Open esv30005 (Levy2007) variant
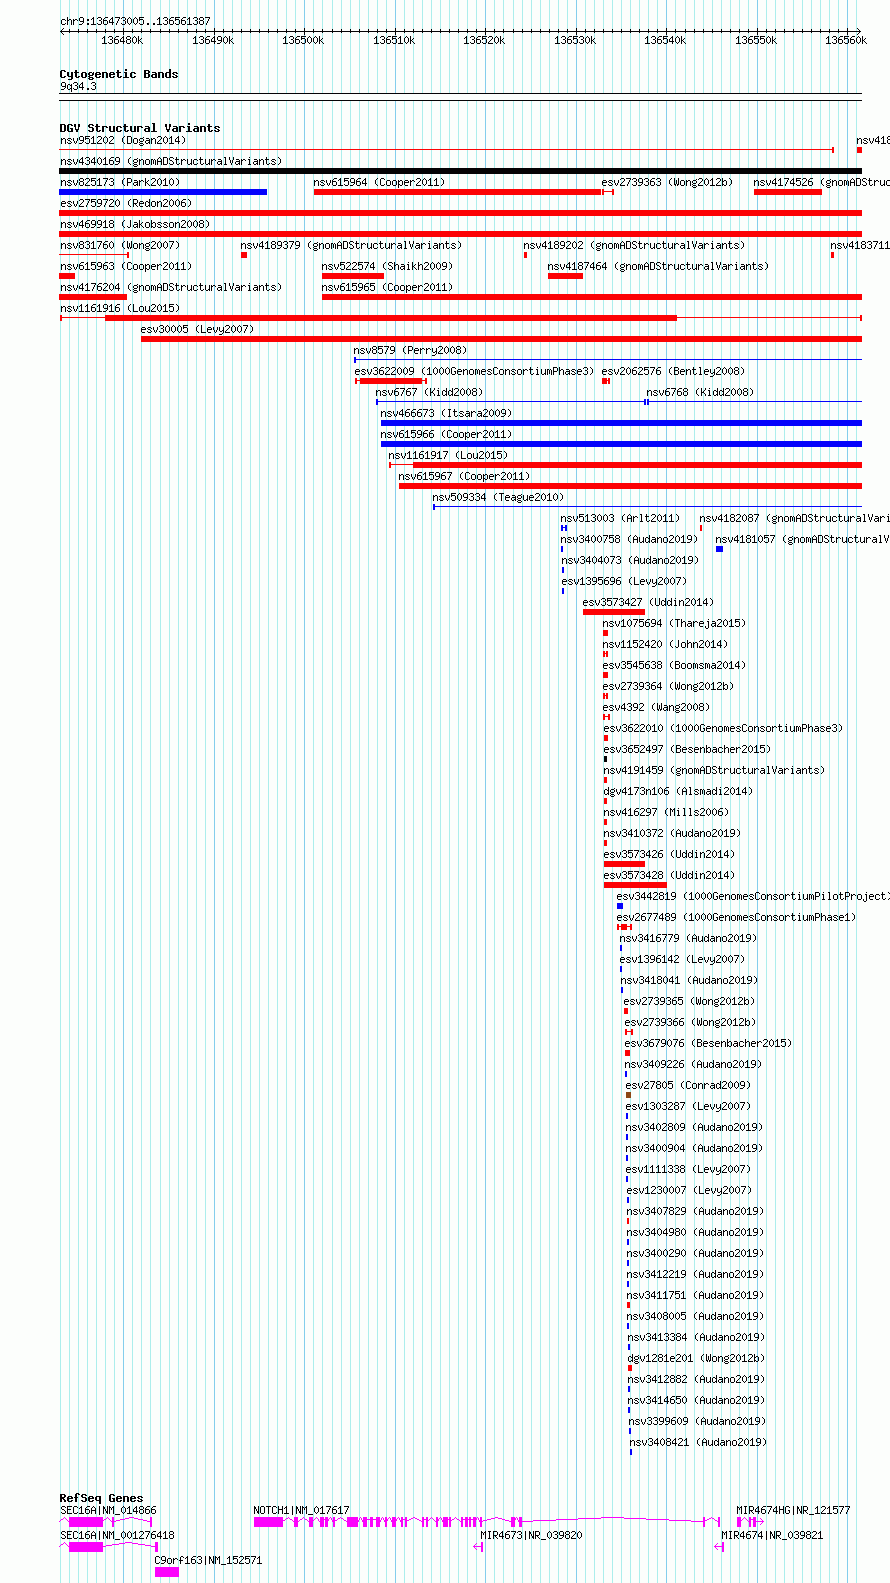Viewport: 890px width, 1583px height. coord(501,339)
